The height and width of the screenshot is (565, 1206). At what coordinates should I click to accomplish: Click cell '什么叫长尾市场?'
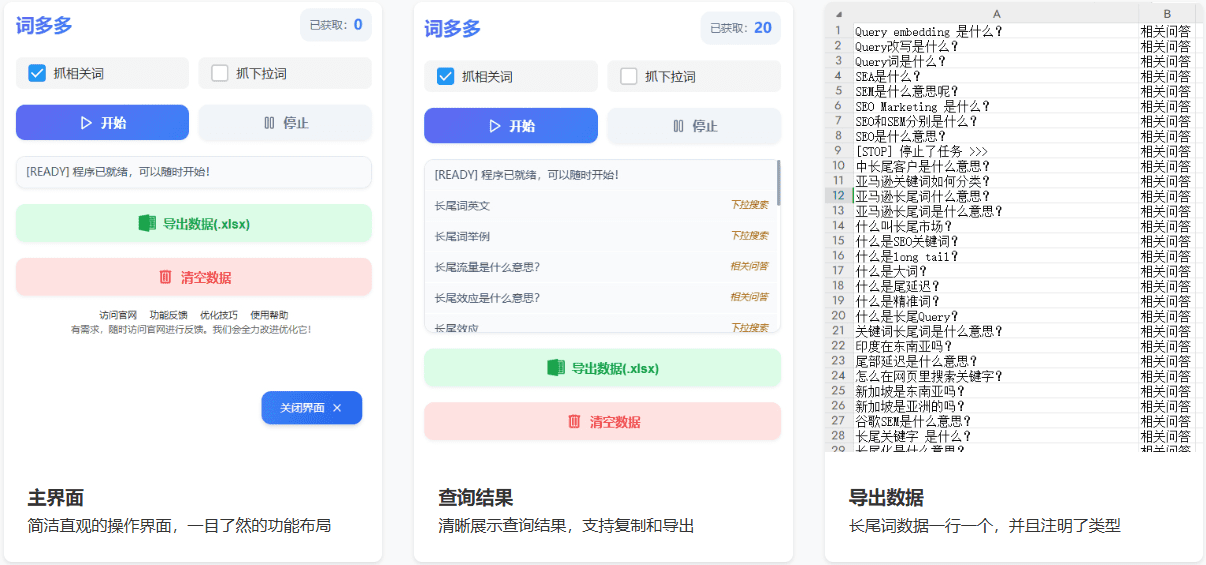point(996,226)
